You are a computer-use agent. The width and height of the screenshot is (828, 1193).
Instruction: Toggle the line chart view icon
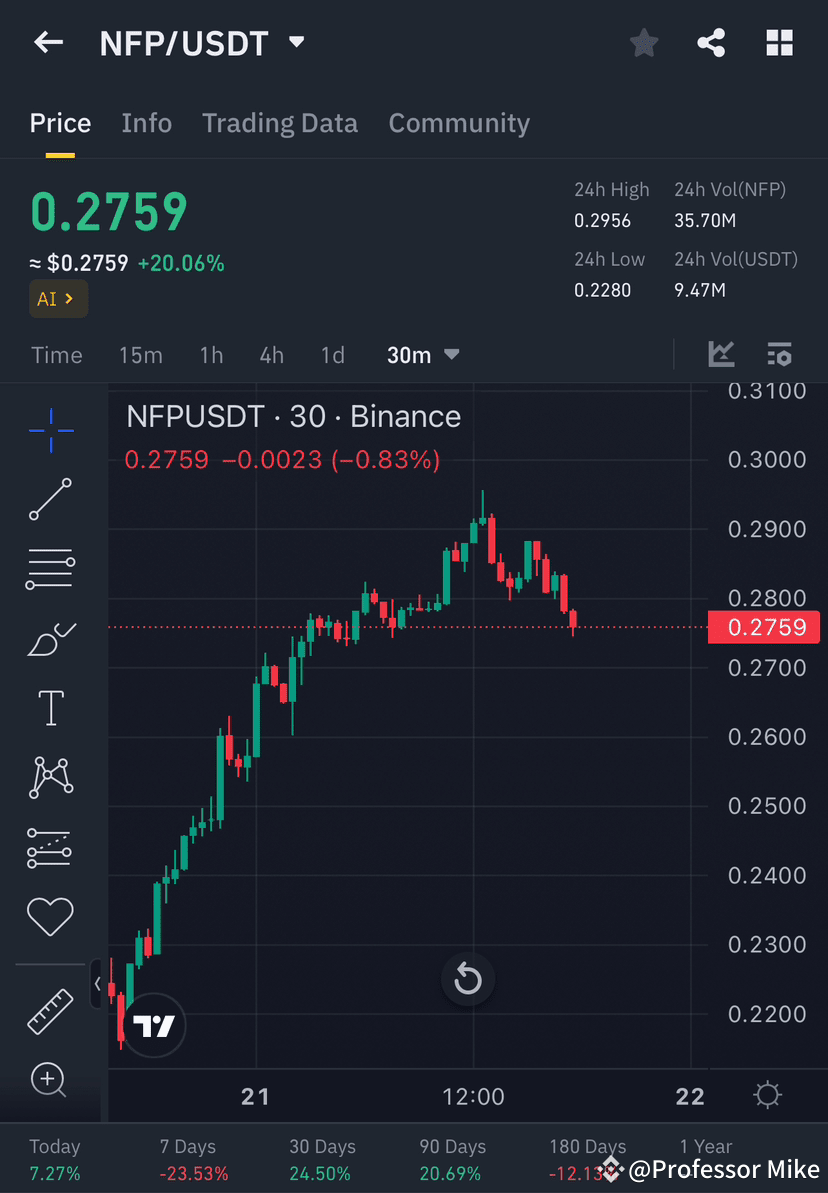(721, 354)
